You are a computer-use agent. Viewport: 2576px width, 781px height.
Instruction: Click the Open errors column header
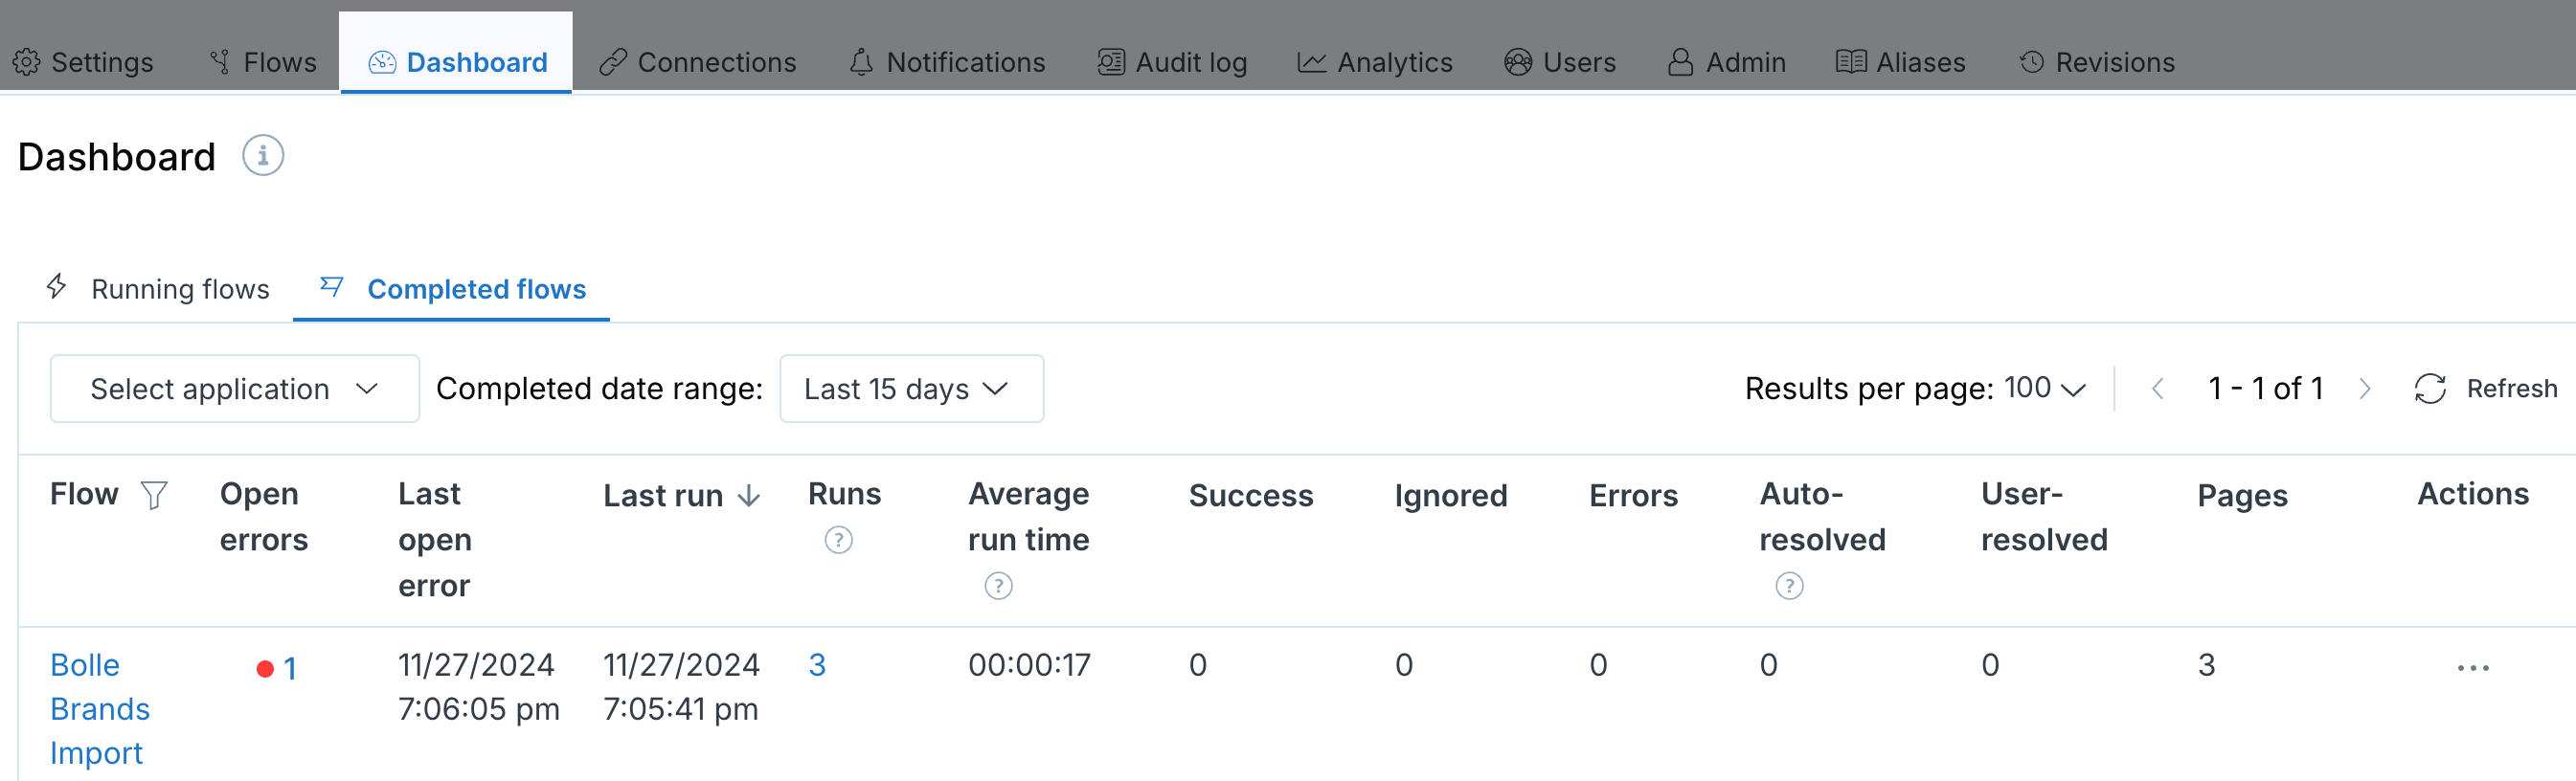(264, 517)
